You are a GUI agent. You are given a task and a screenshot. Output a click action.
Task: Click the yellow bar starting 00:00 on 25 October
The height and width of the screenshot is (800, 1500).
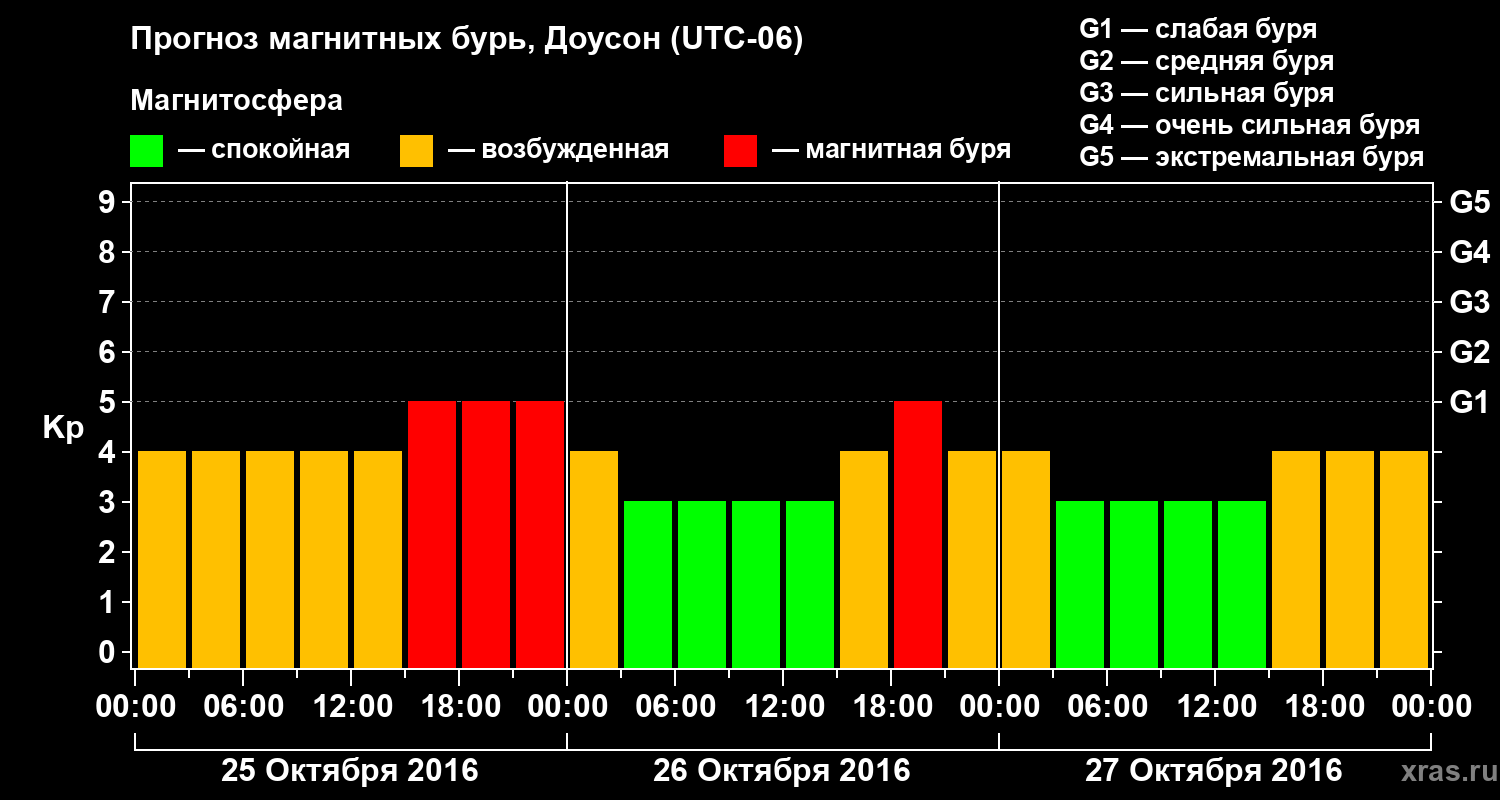tap(162, 559)
